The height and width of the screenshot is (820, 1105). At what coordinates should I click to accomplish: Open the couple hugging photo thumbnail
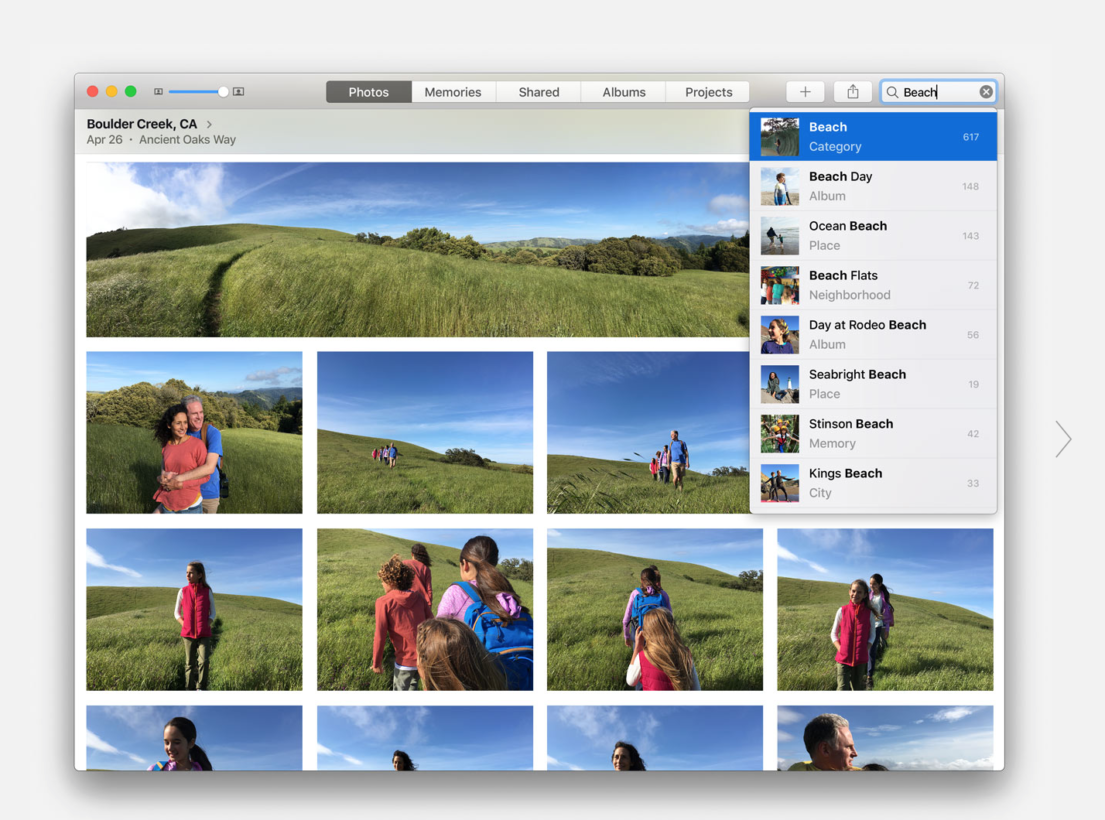tap(194, 432)
